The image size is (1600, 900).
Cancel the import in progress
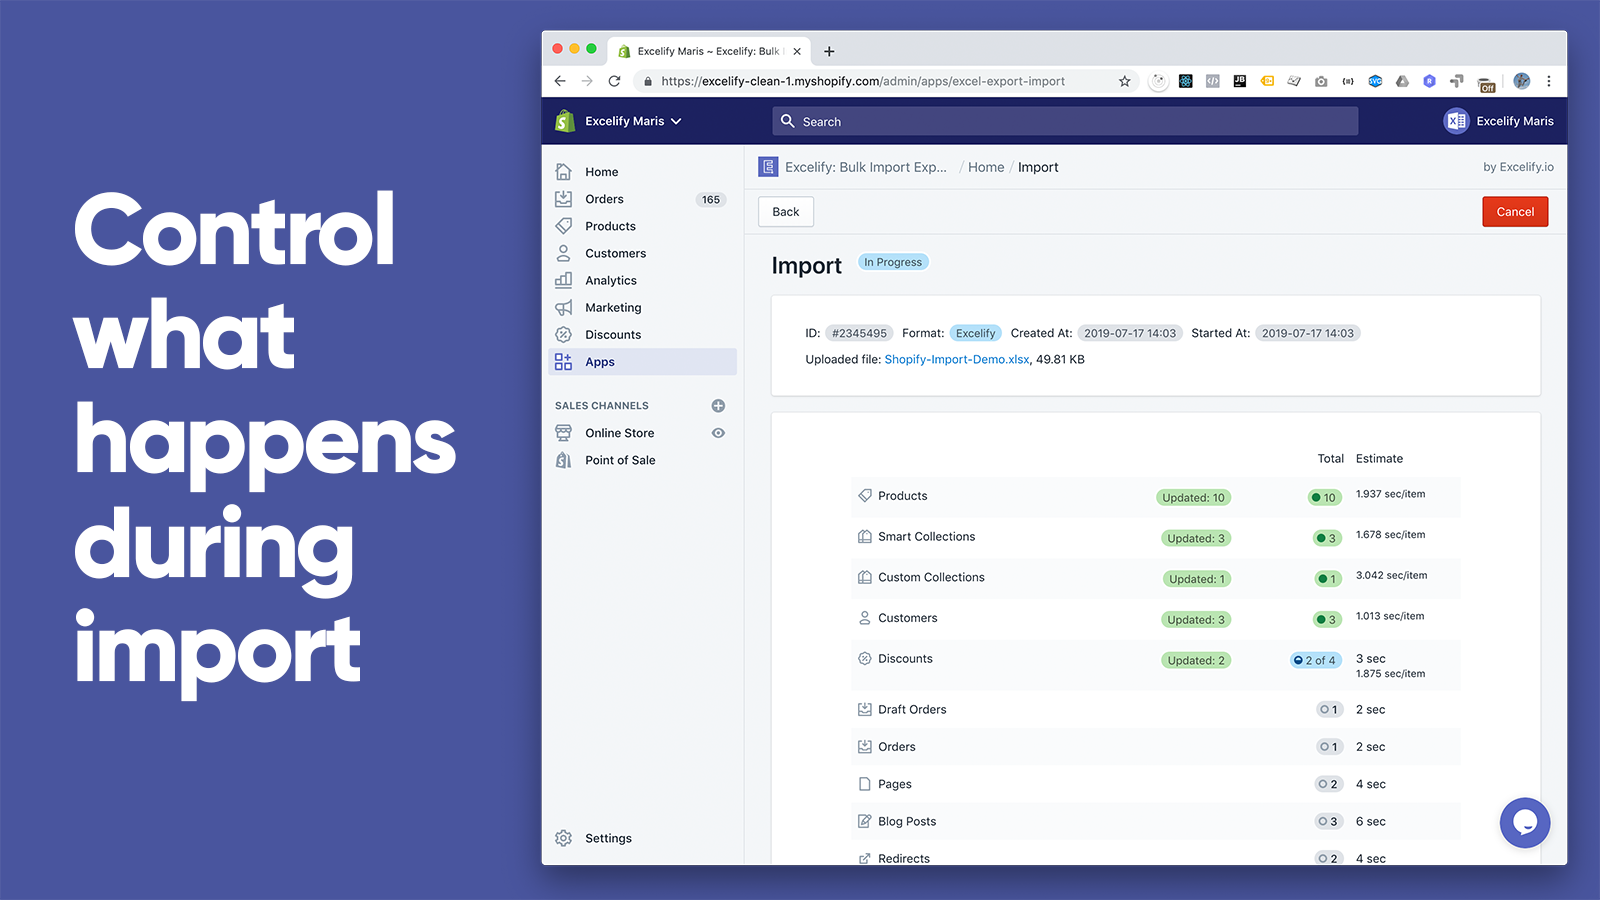click(1515, 212)
